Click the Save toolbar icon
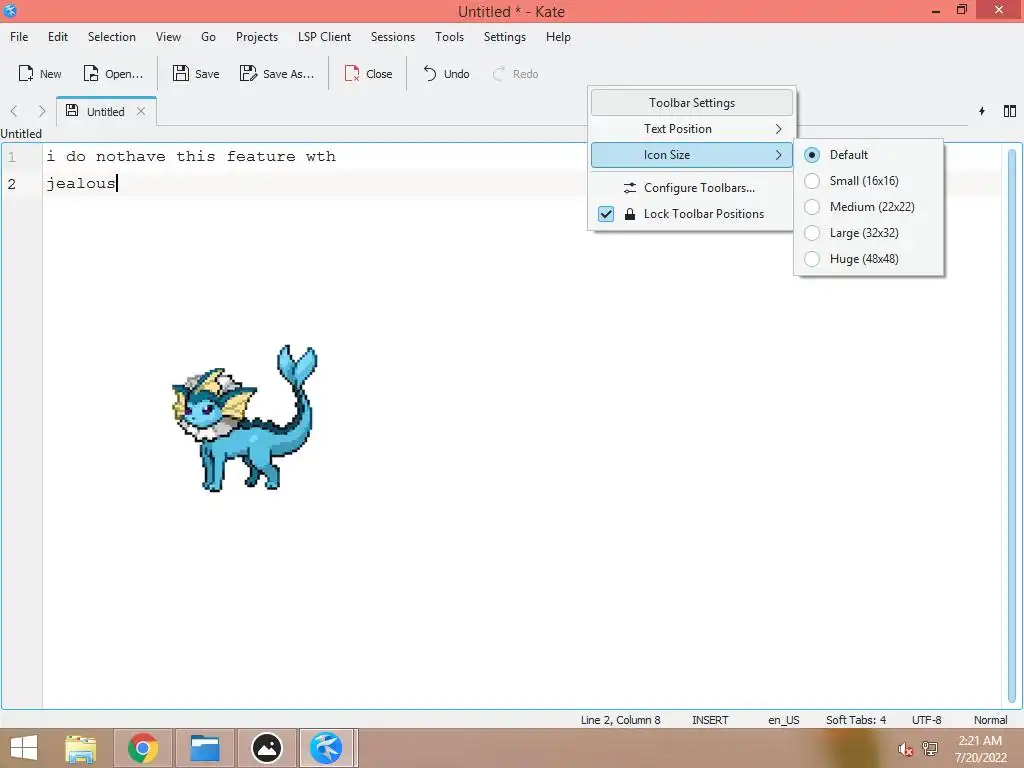This screenshot has width=1024, height=768. point(180,73)
